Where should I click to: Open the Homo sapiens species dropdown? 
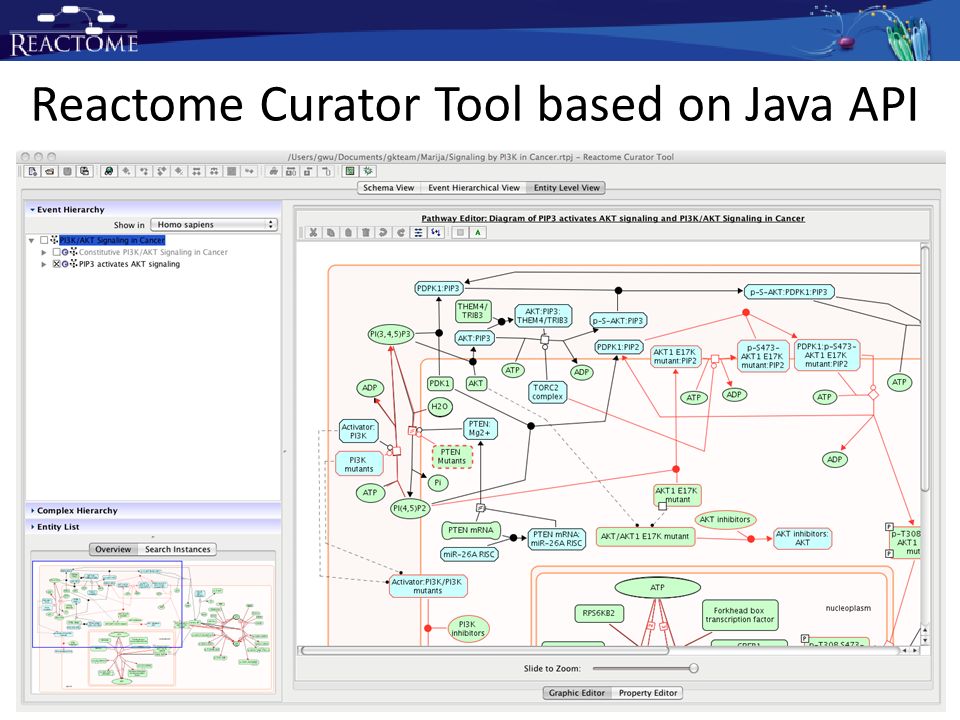(214, 225)
